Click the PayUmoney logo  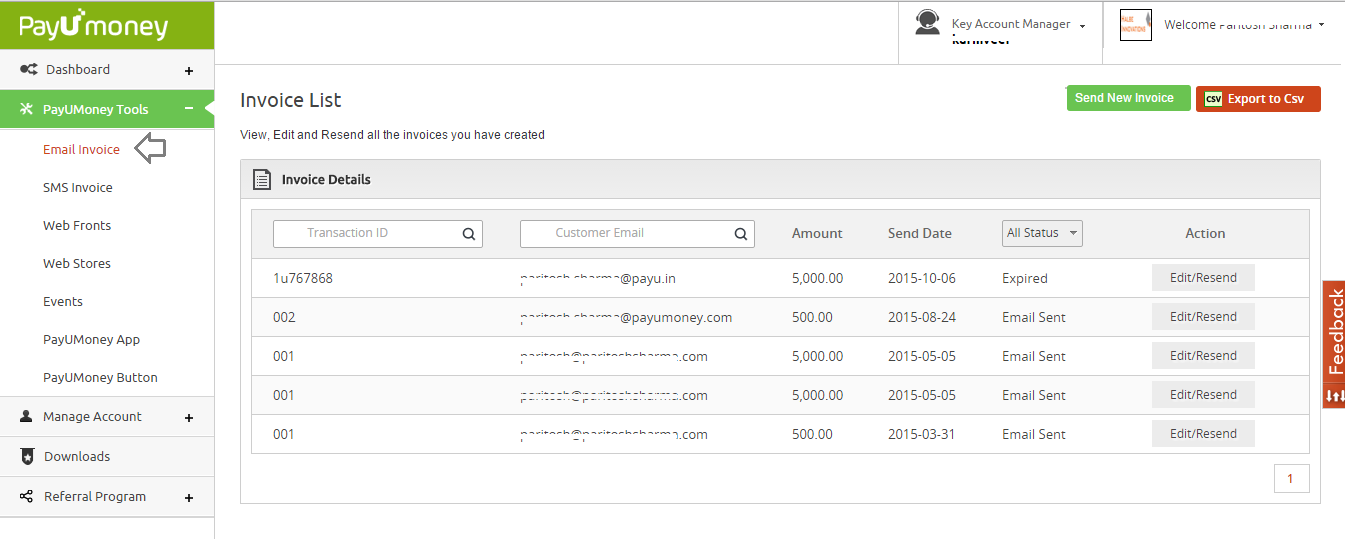click(93, 26)
